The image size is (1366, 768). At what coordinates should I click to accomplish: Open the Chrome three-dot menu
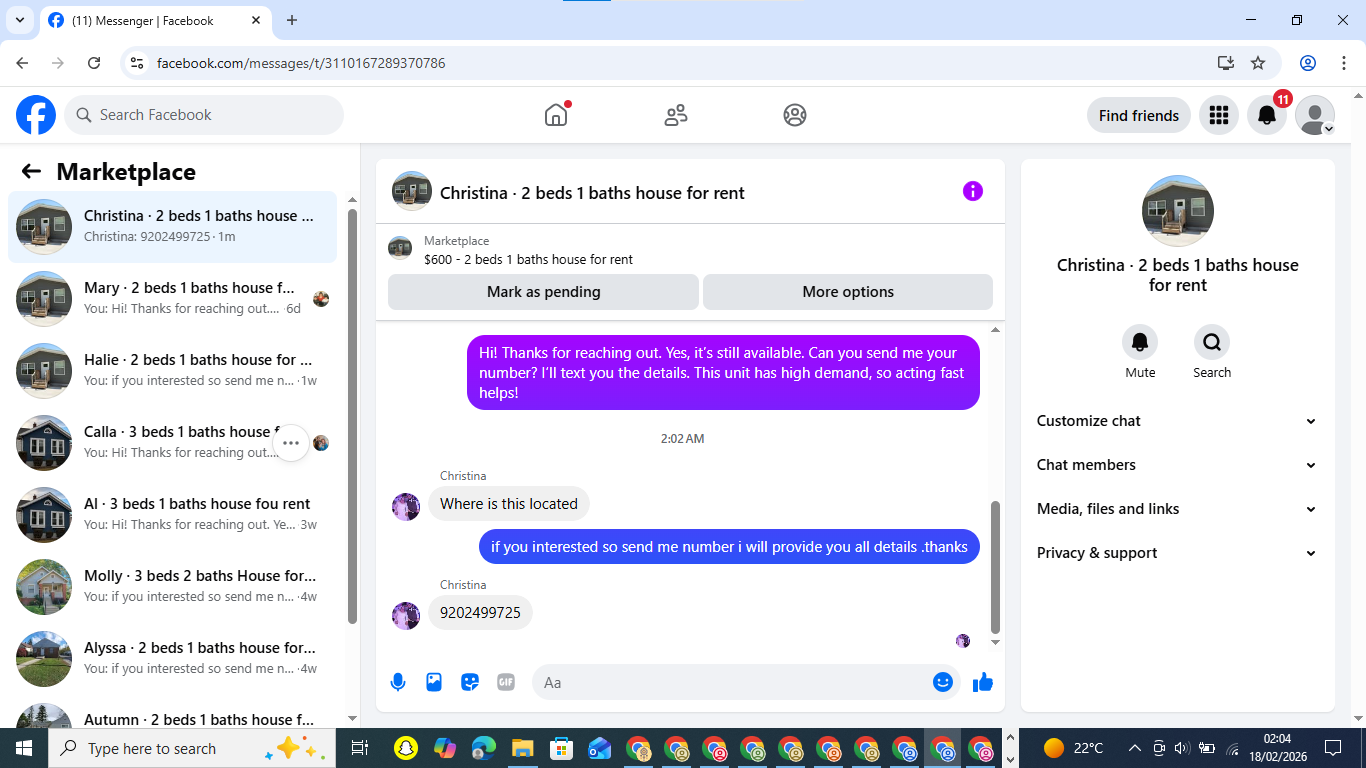pos(1343,63)
